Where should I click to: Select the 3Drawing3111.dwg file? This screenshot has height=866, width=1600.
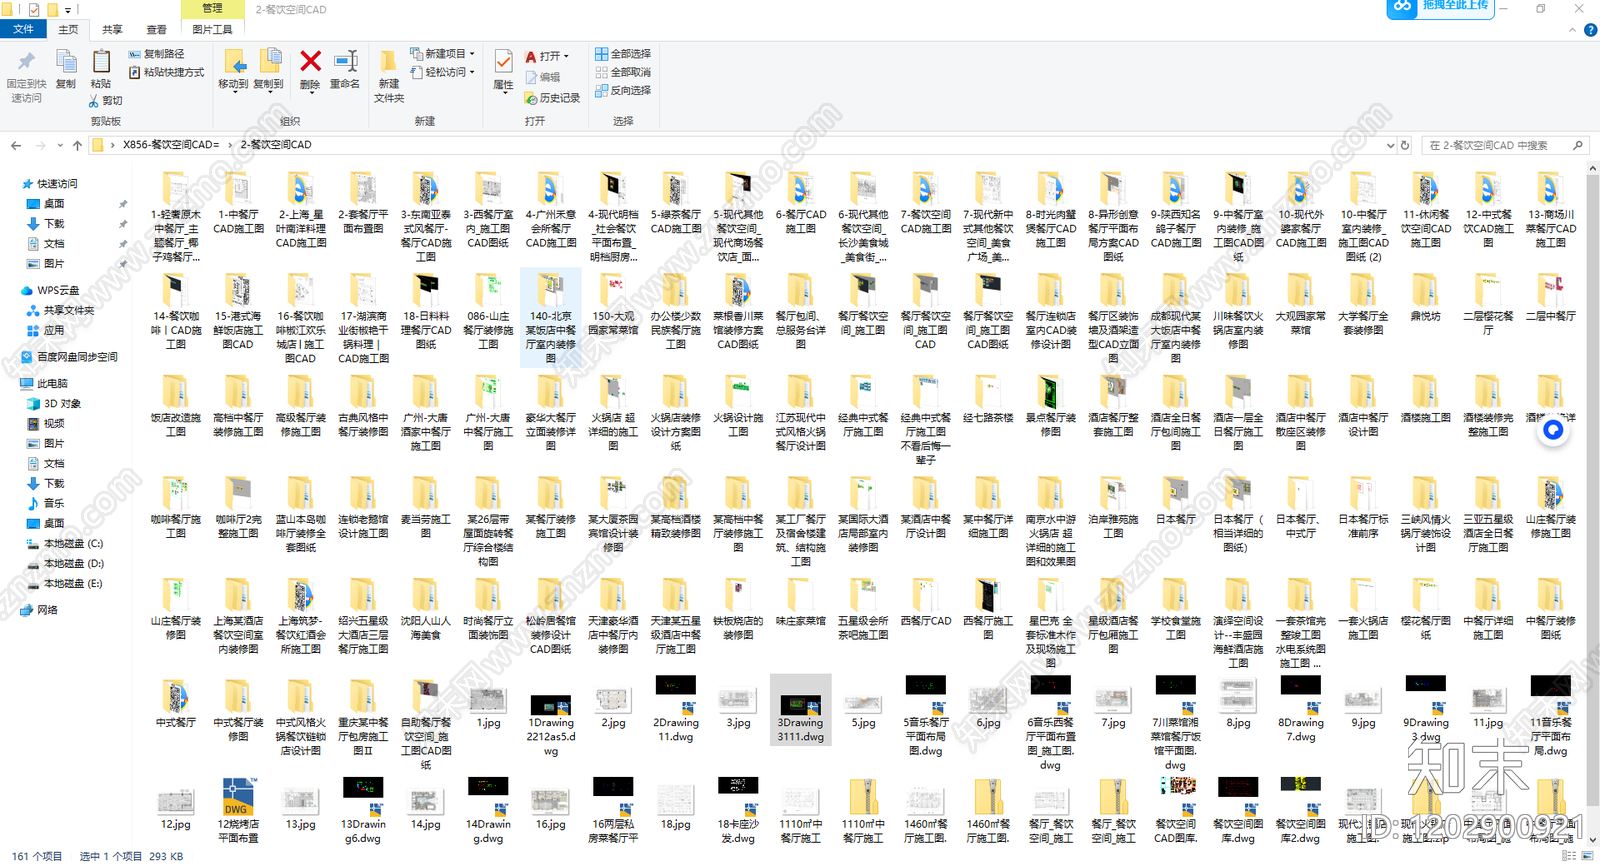[x=800, y=709]
